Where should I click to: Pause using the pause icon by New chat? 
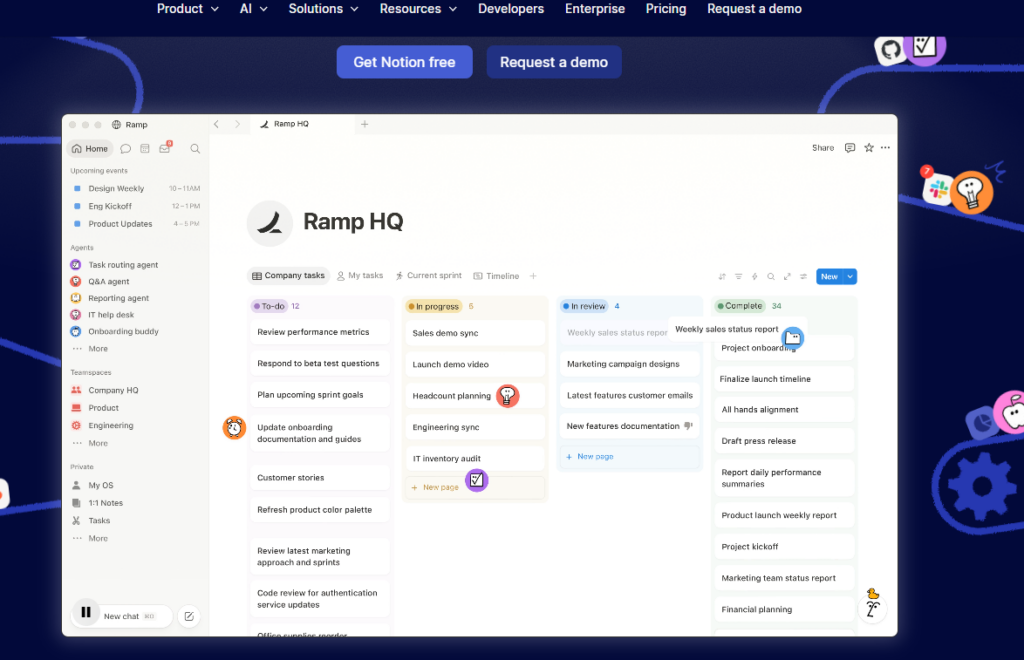click(86, 612)
